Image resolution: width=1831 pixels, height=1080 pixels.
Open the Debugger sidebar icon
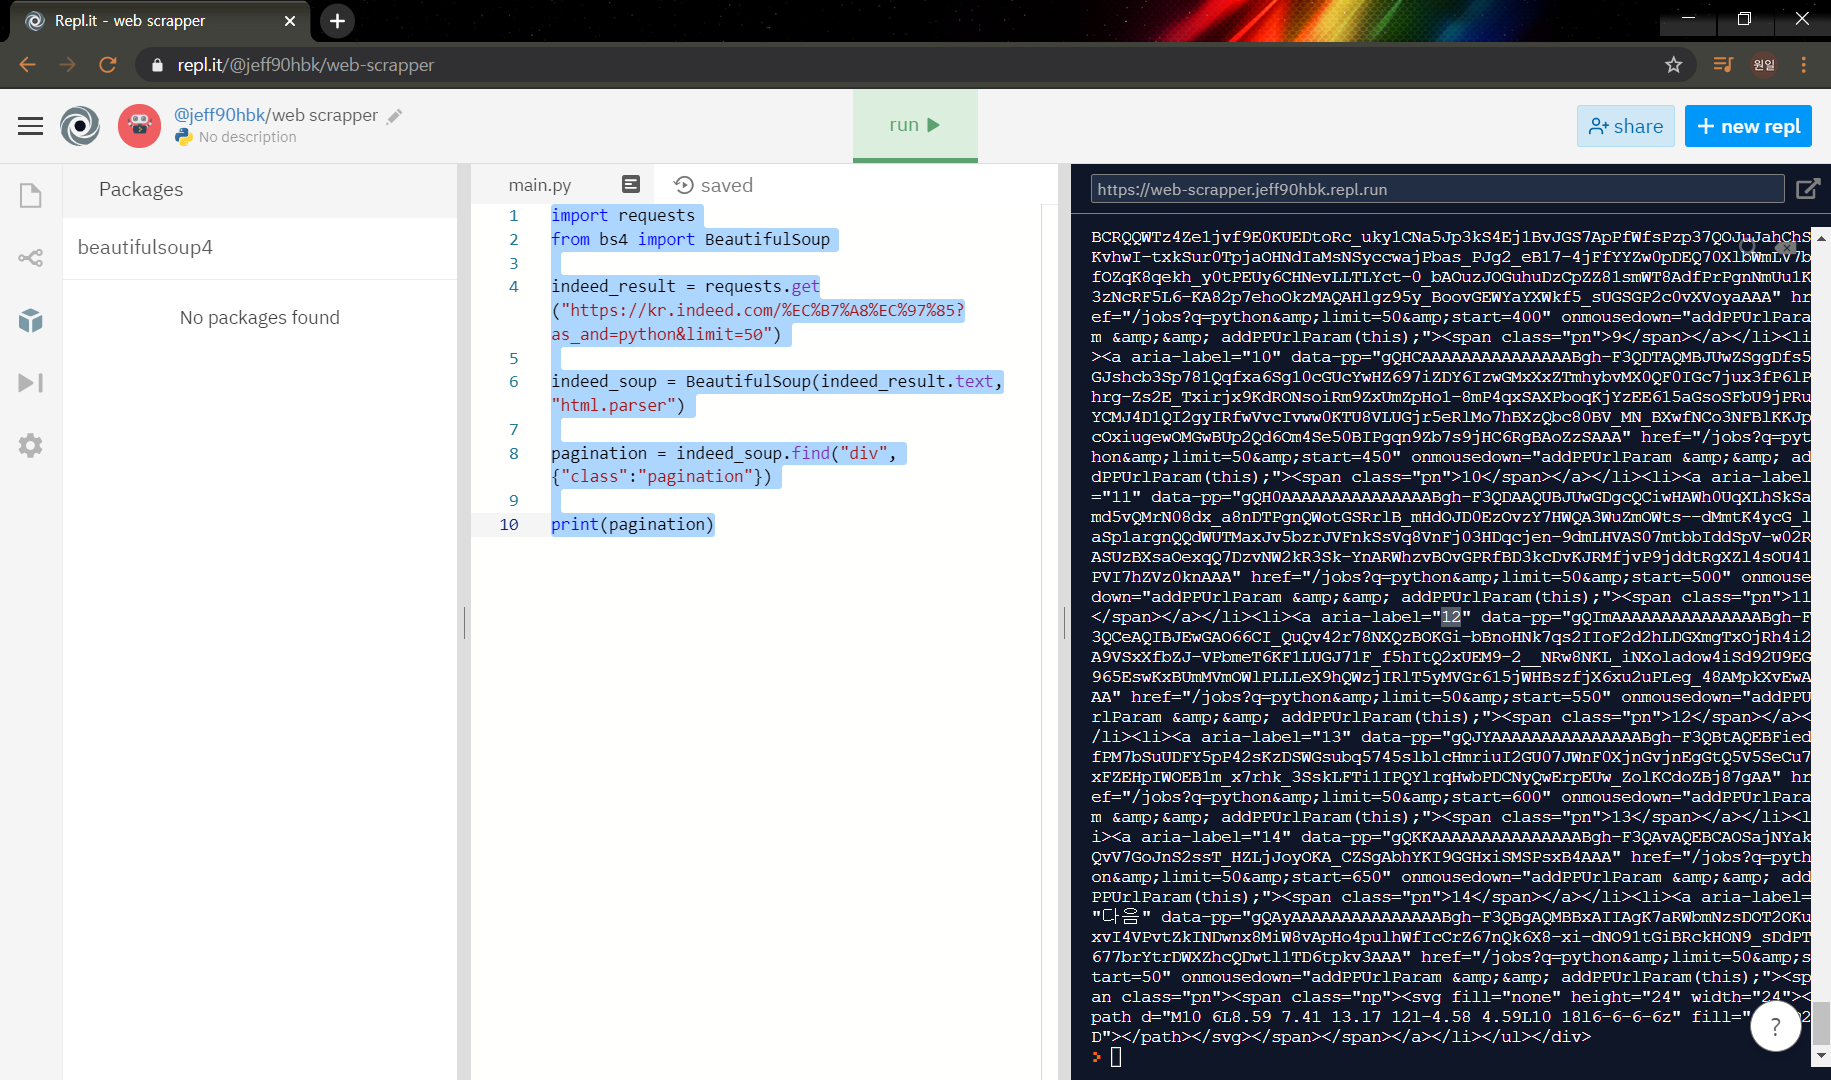tap(31, 383)
